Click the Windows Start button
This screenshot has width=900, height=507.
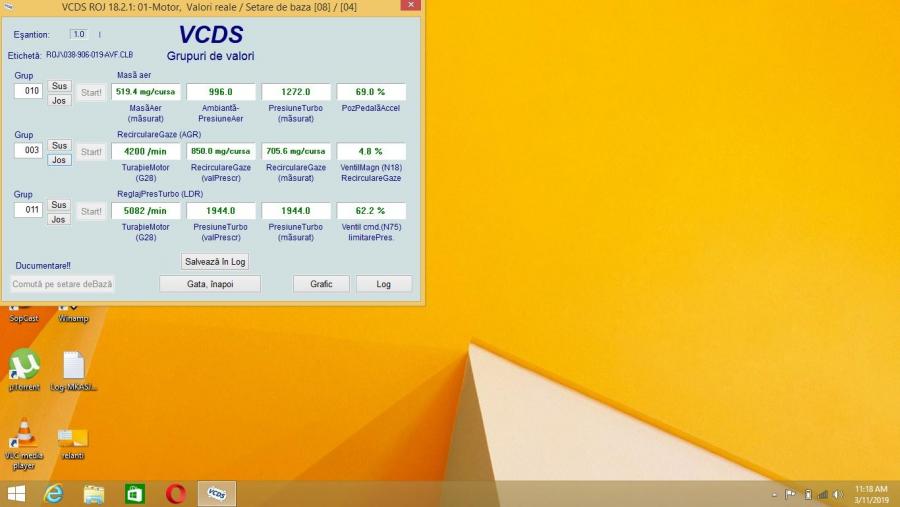pyautogui.click(x=16, y=494)
